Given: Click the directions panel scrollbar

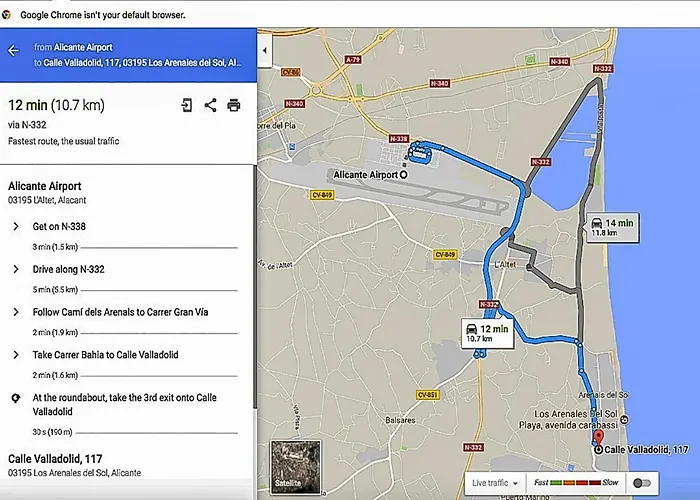Looking at the screenshot, I should 255,286.
